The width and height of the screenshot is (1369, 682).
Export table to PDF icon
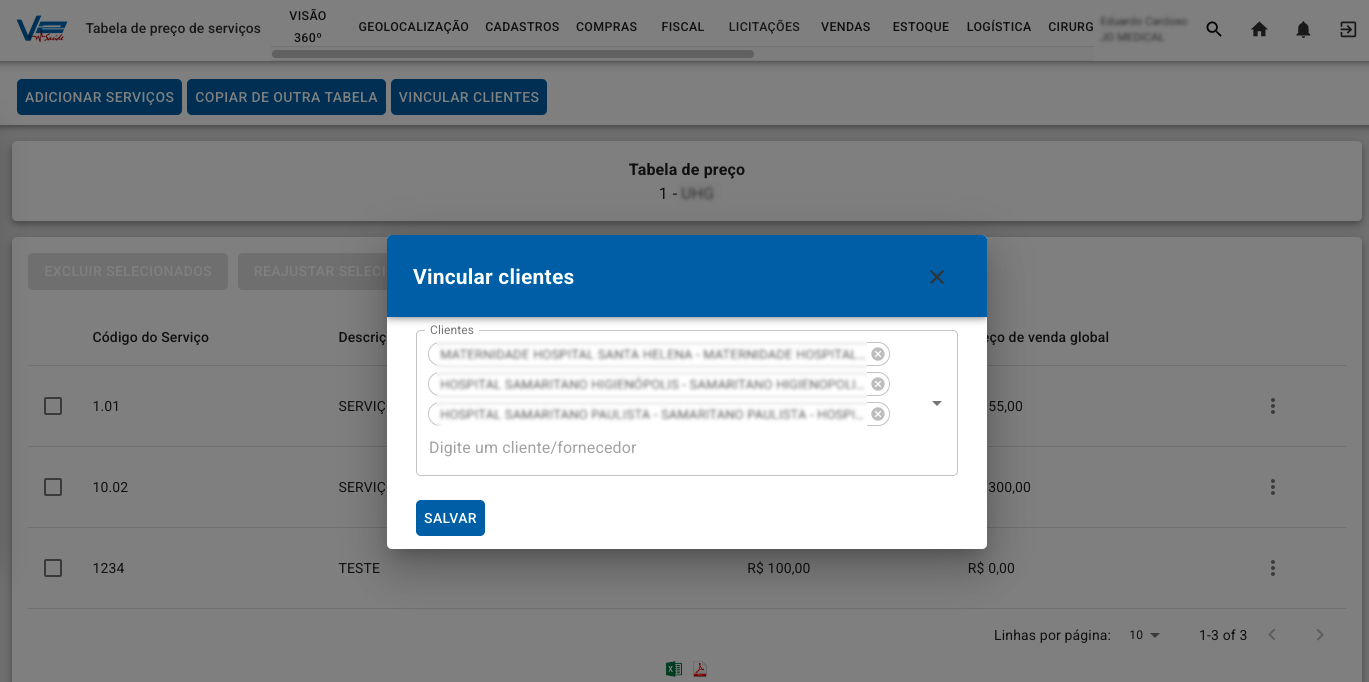pos(700,669)
